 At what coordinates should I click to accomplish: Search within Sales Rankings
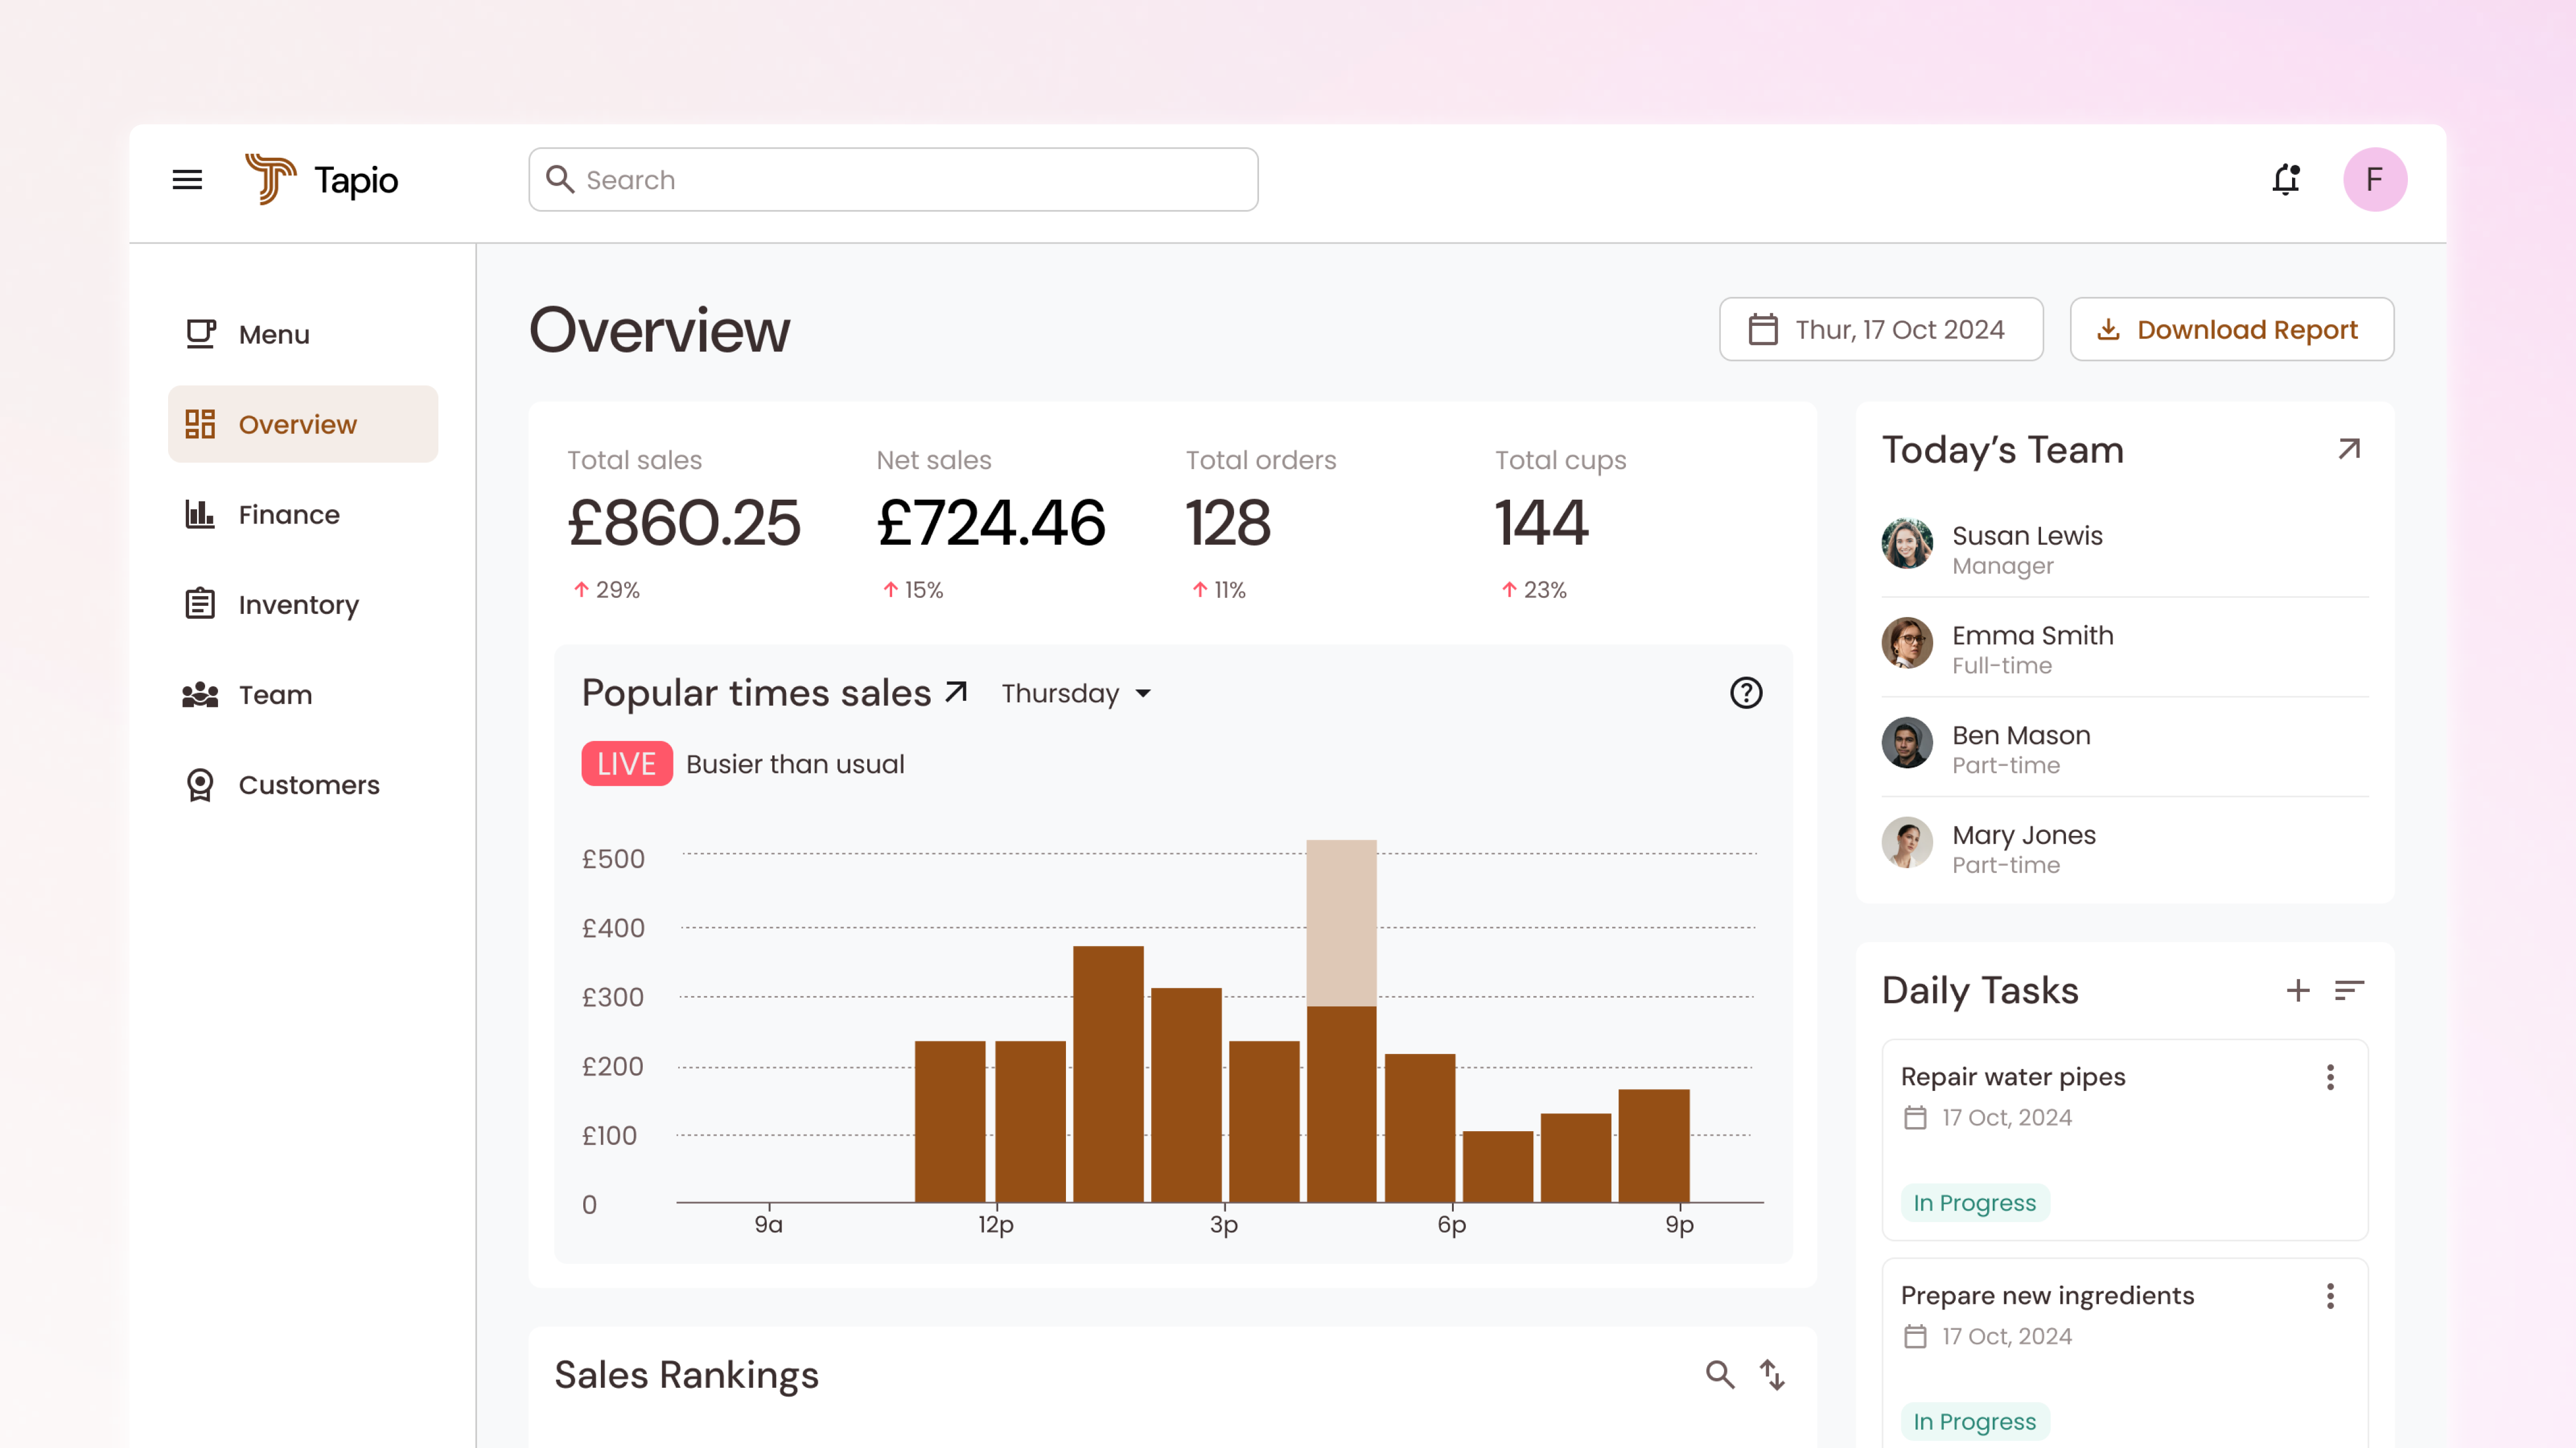[x=1720, y=1375]
